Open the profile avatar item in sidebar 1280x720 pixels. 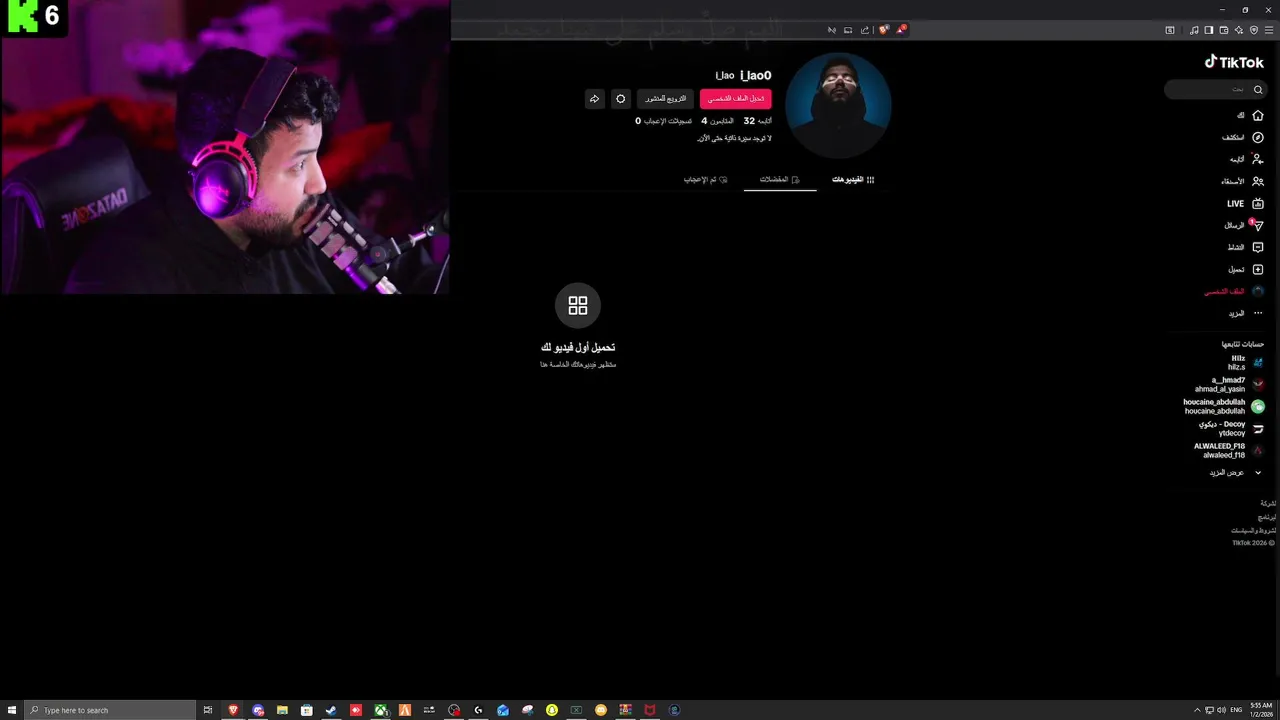tap(1258, 291)
